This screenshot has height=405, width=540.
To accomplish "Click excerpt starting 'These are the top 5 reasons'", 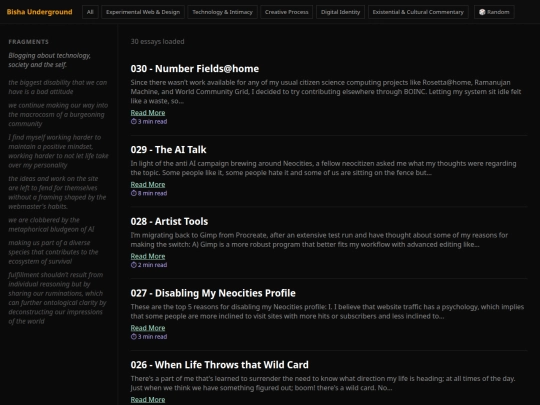I will (327, 311).
